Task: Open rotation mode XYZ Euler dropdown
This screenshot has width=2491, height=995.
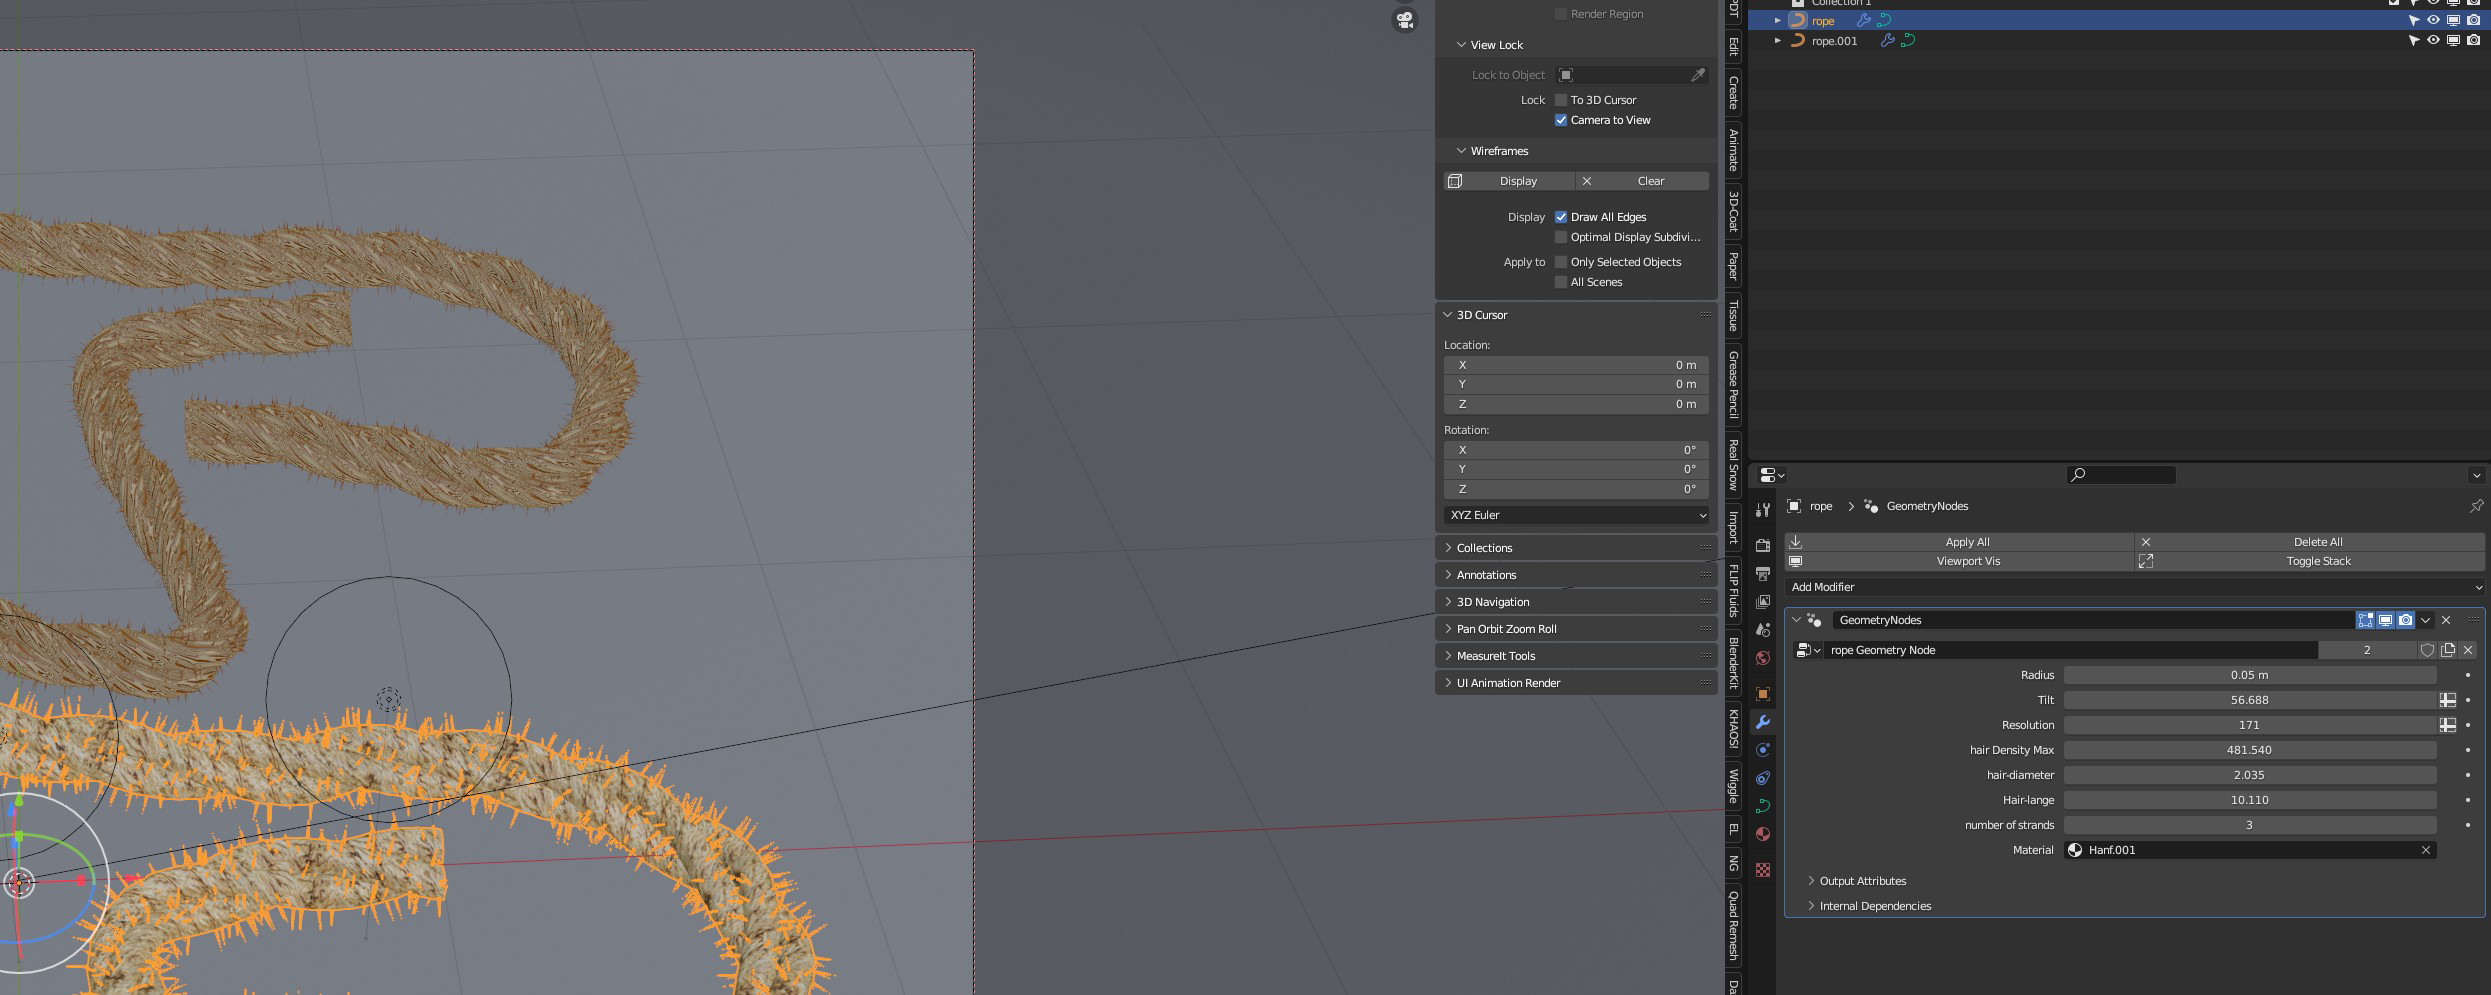Action: coord(1576,515)
